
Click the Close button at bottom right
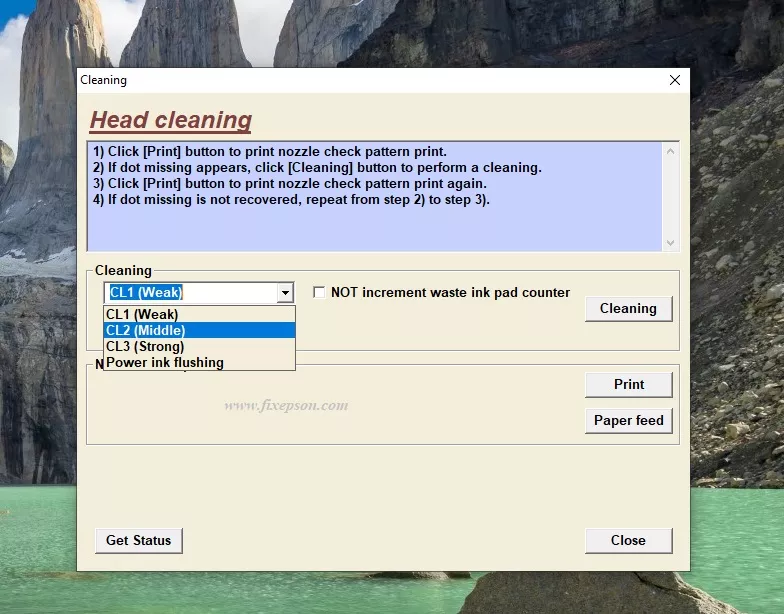pos(628,540)
